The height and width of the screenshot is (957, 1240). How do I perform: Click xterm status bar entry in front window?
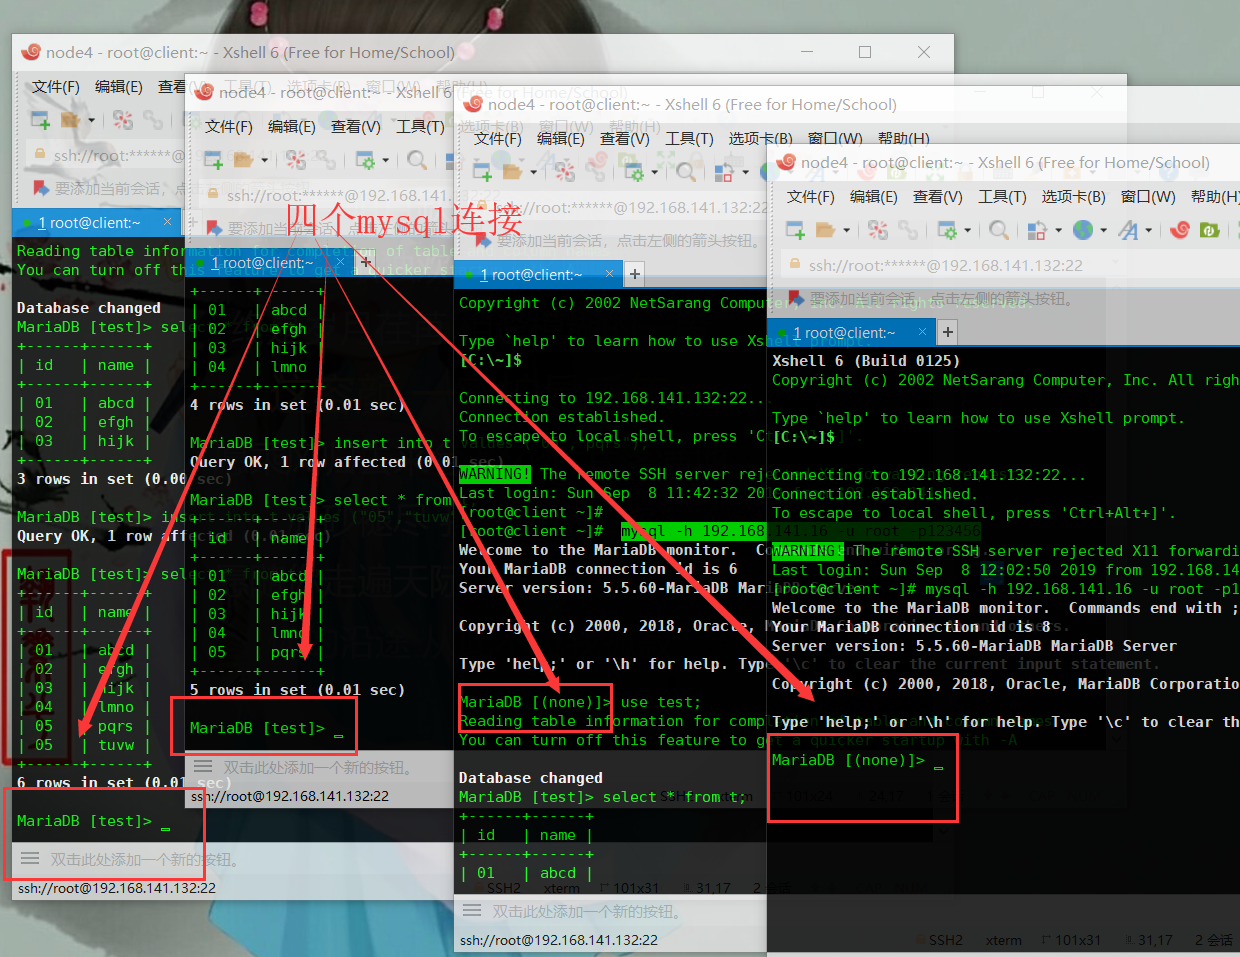pos(1003,940)
